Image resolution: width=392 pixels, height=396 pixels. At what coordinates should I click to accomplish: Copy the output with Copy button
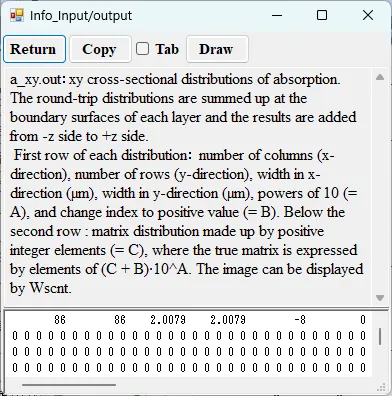pyautogui.click(x=100, y=49)
